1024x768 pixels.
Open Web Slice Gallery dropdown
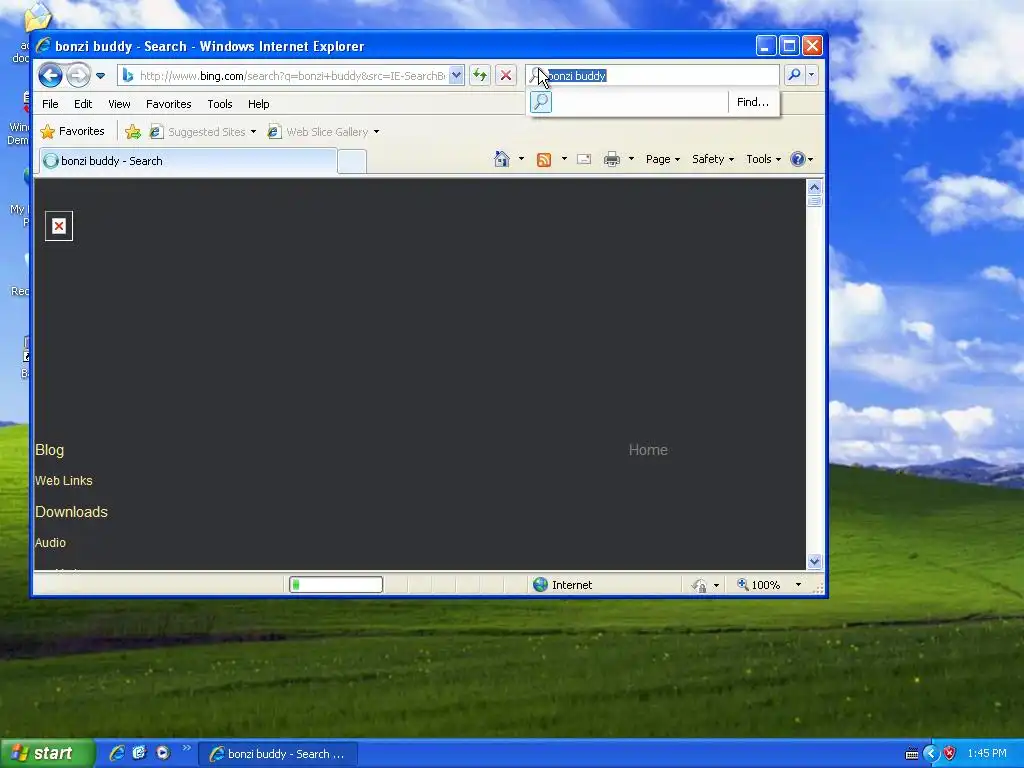[x=323, y=132]
